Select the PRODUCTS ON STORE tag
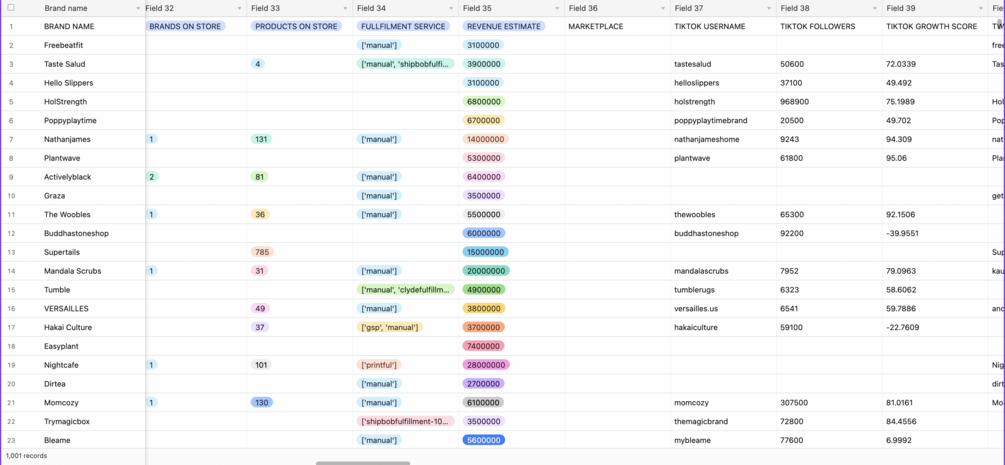The width and height of the screenshot is (1005, 465). pos(296,26)
